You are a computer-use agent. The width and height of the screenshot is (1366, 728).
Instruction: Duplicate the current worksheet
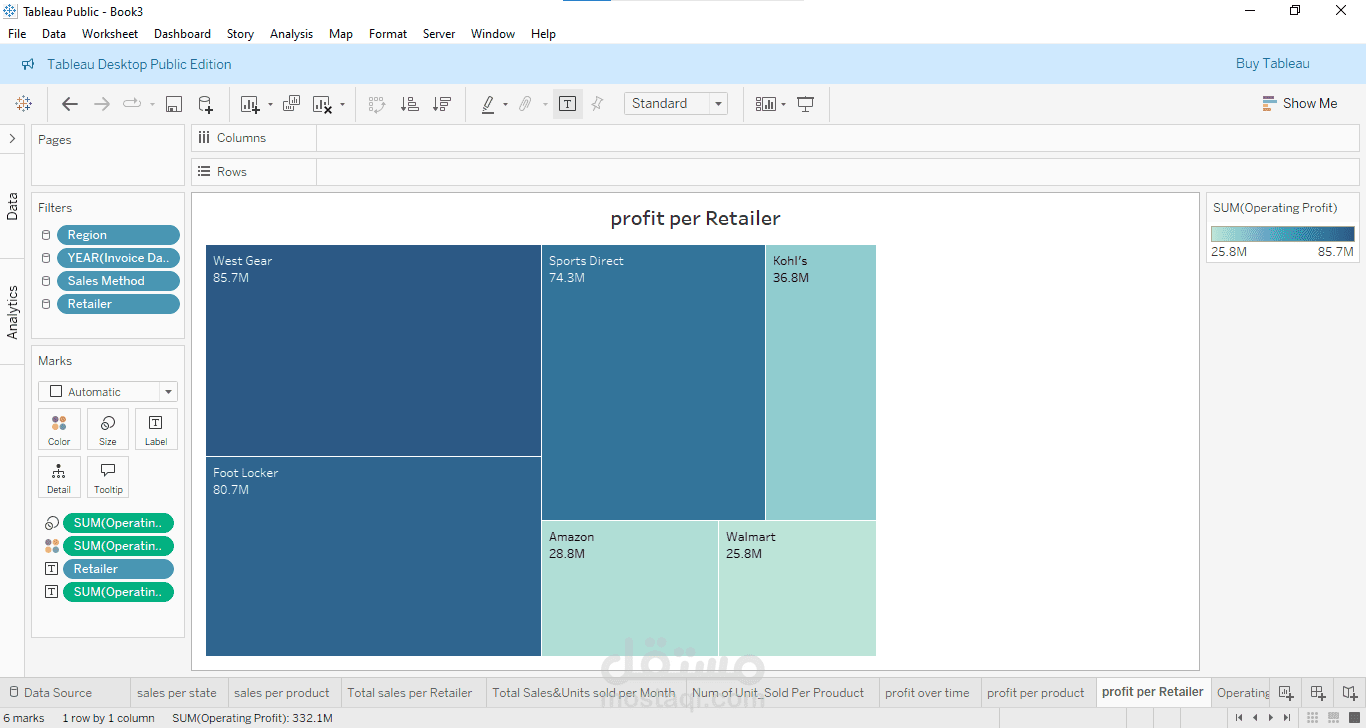(x=291, y=104)
